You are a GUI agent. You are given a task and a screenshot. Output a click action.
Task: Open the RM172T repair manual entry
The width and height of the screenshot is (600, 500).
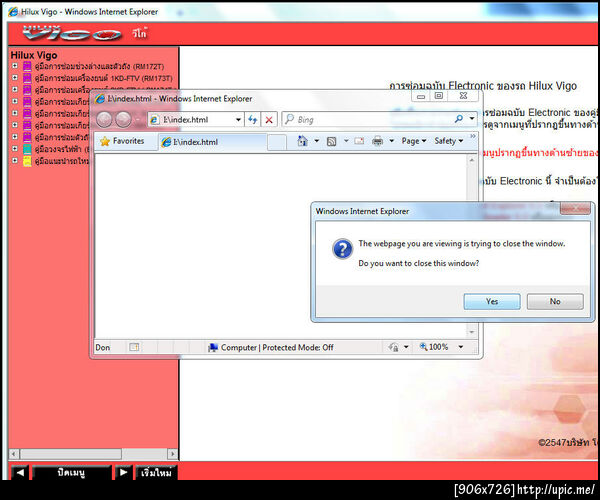click(x=99, y=67)
